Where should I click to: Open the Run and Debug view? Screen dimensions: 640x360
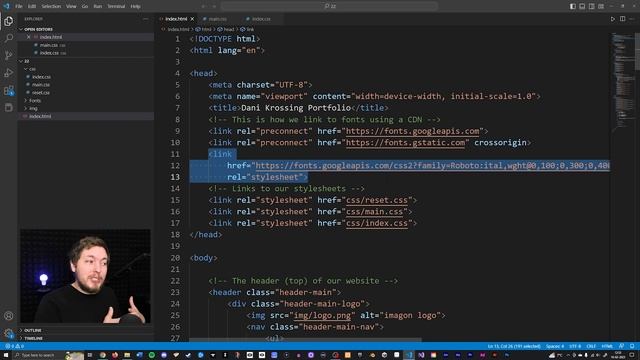coord(9,73)
